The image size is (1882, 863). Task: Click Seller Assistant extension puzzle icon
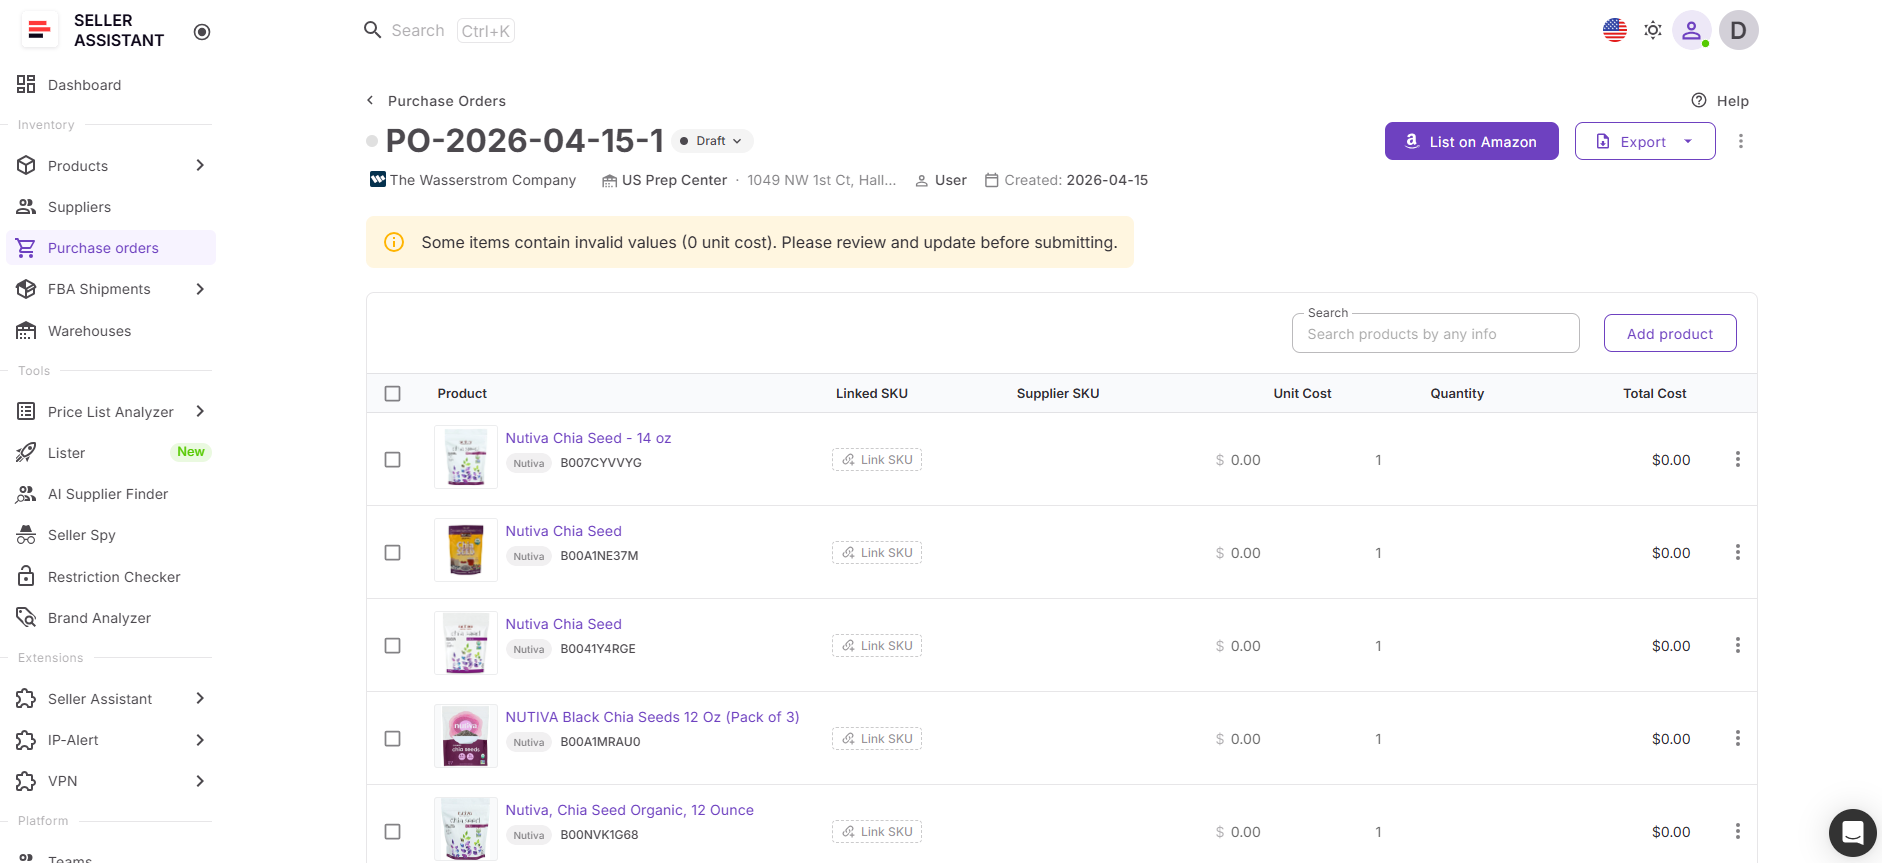(x=26, y=699)
